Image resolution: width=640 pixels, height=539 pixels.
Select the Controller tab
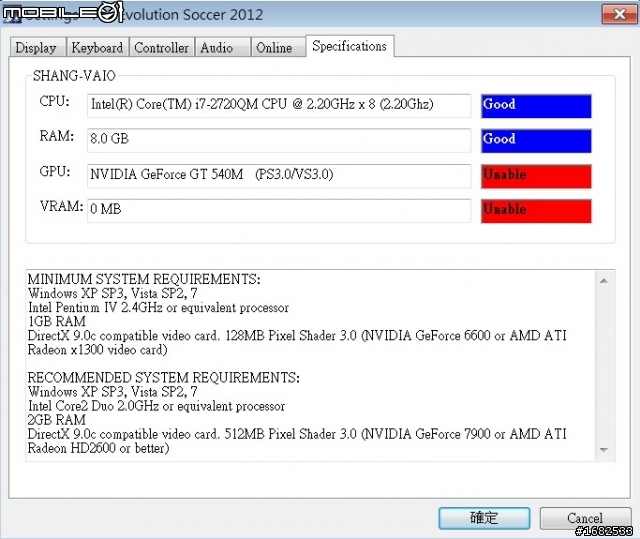pos(162,47)
